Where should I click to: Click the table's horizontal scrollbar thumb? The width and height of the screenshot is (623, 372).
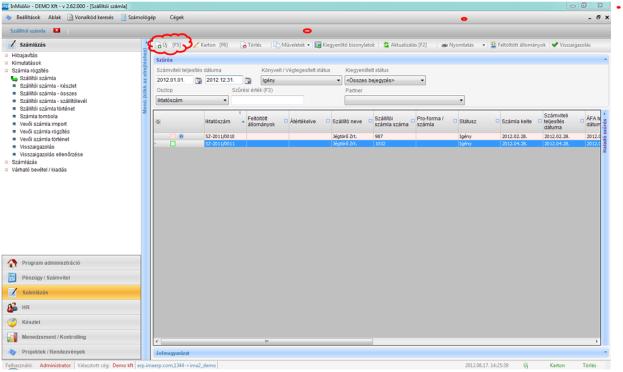coord(266,341)
